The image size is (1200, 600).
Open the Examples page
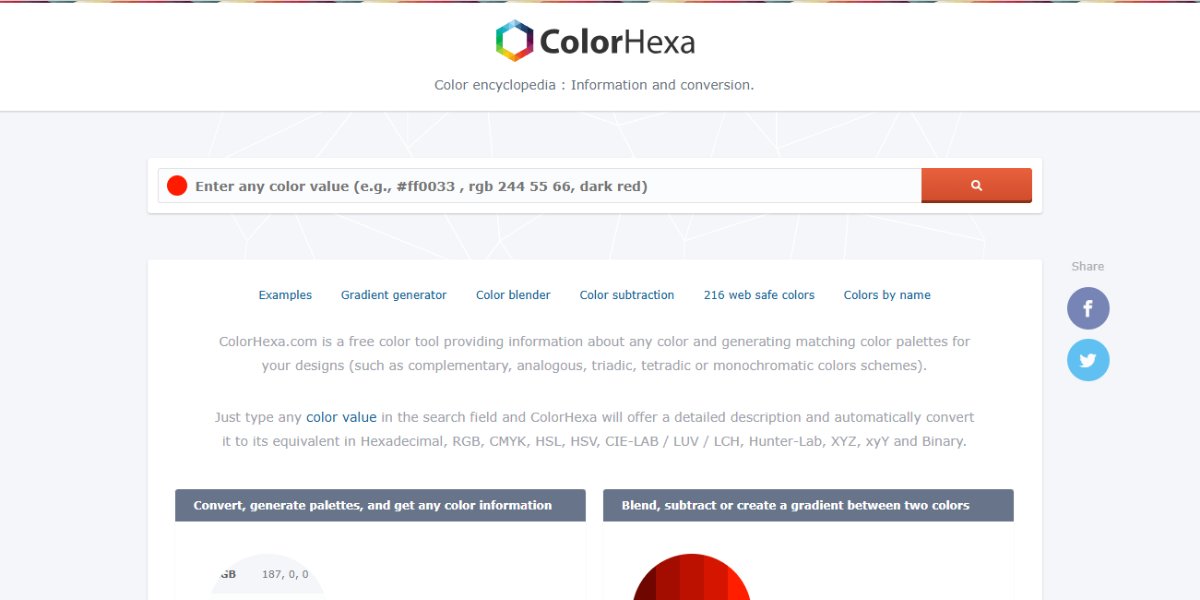(x=285, y=294)
